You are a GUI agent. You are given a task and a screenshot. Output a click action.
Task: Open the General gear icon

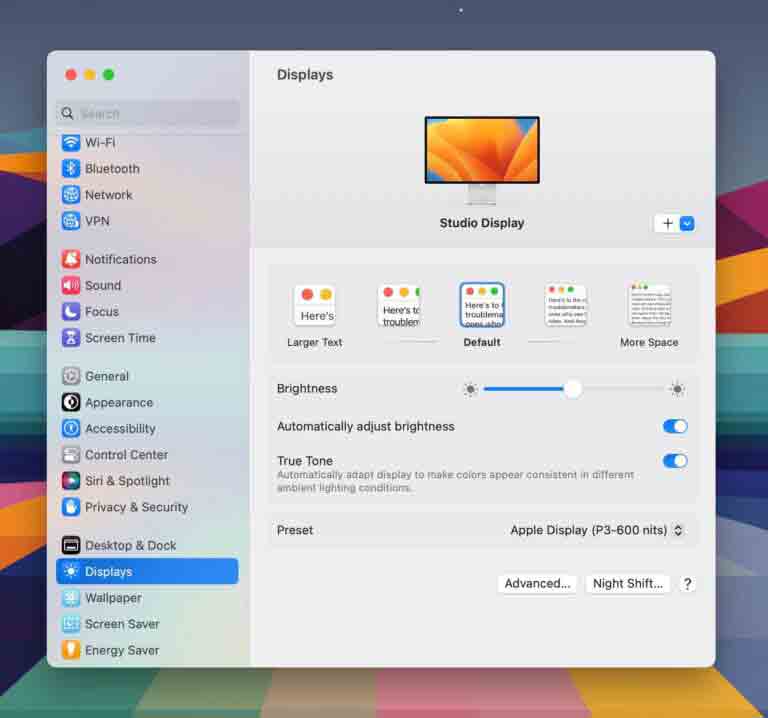point(71,376)
